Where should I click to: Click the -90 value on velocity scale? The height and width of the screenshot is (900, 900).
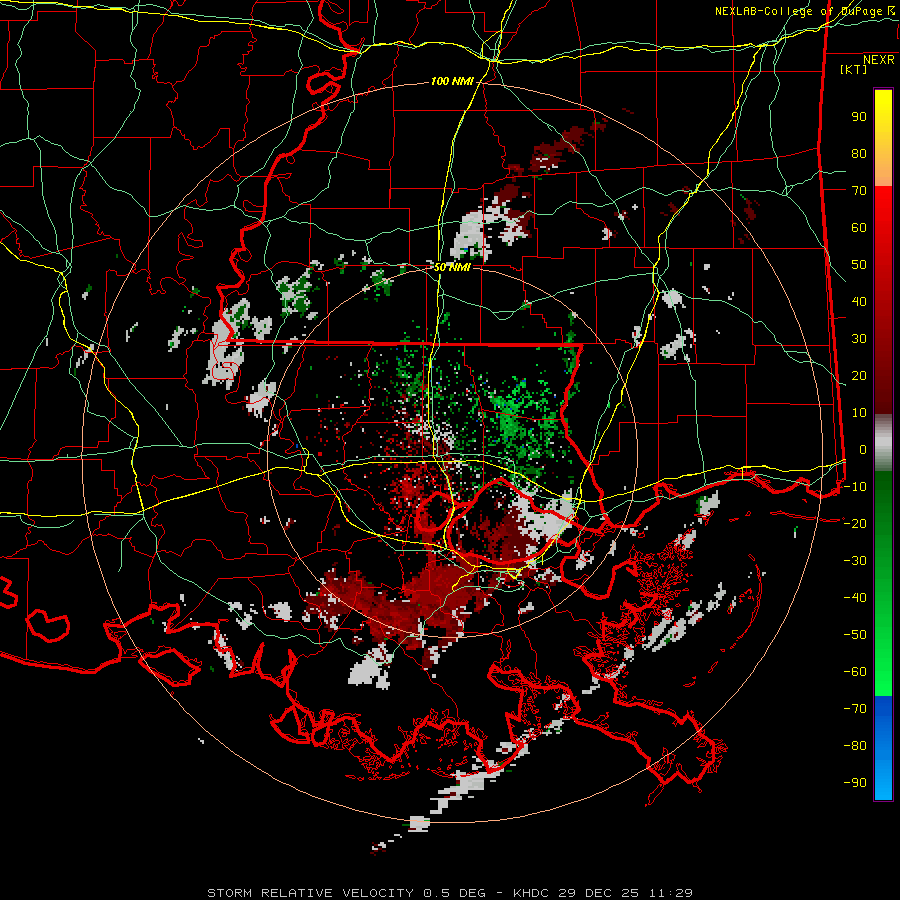click(855, 783)
